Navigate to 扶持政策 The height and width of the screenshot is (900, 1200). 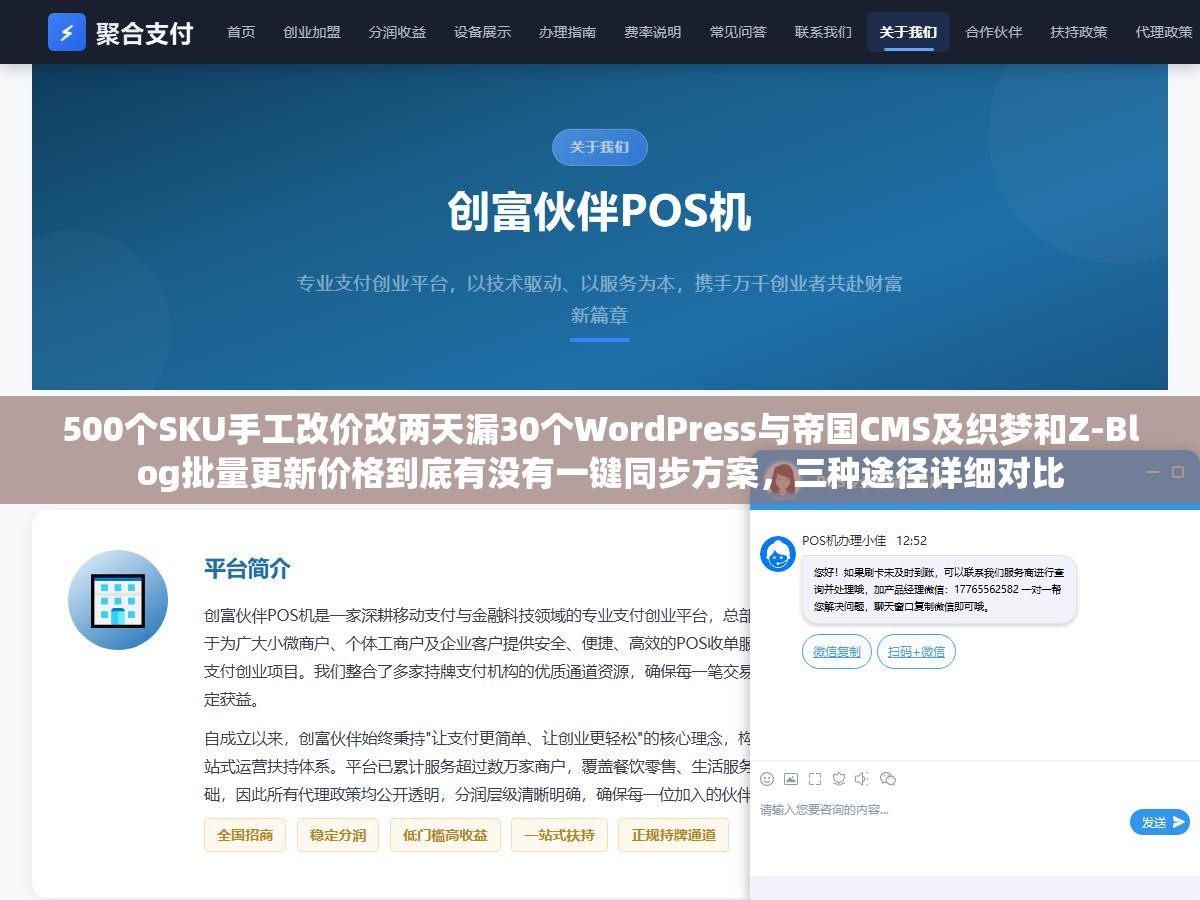click(1079, 32)
